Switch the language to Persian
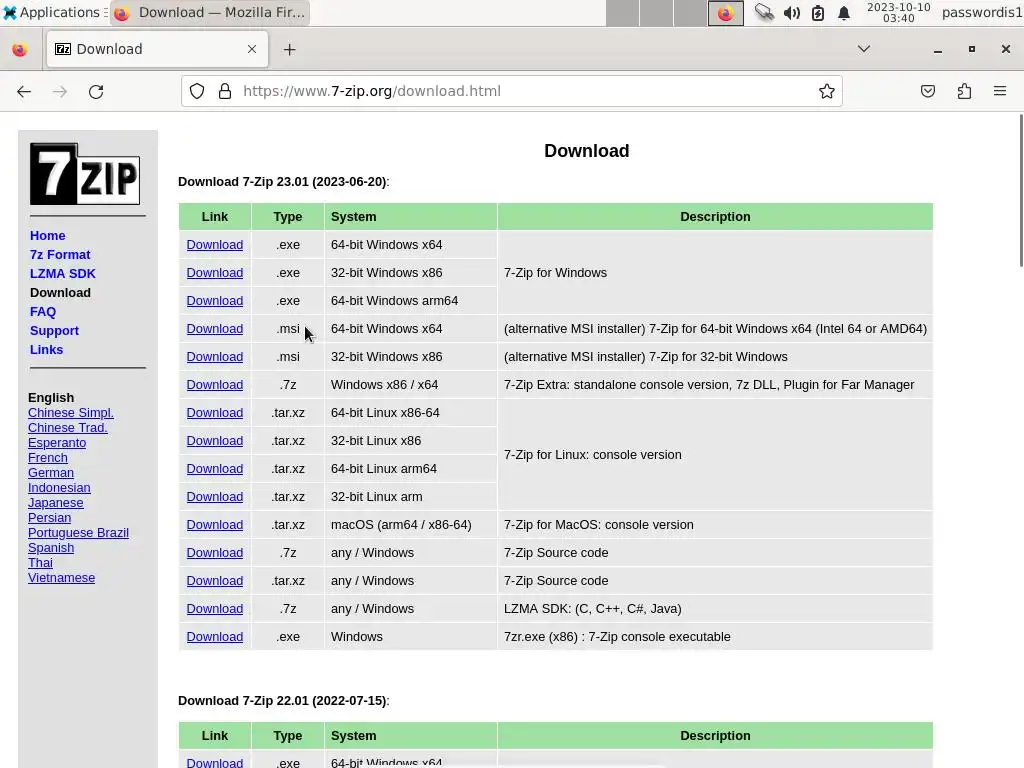This screenshot has height=768, width=1024. click(x=50, y=518)
